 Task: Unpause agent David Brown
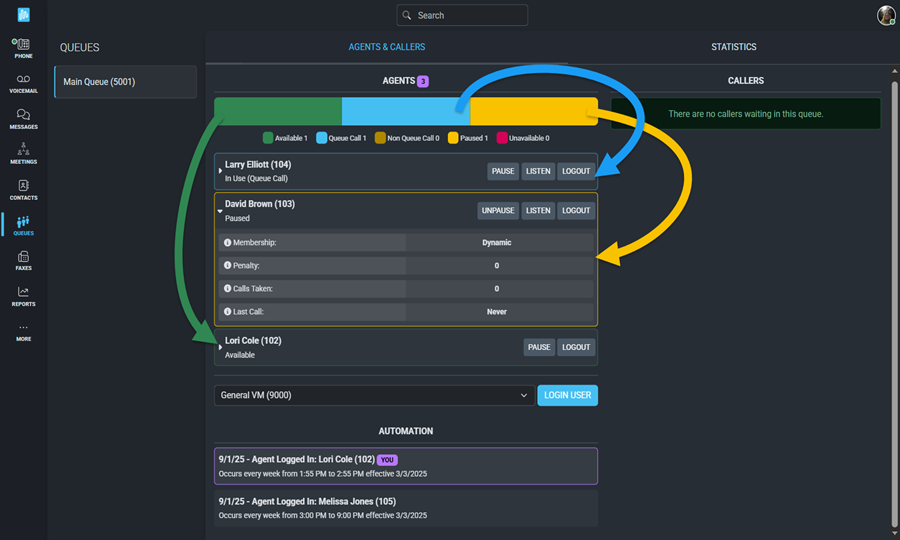click(497, 211)
